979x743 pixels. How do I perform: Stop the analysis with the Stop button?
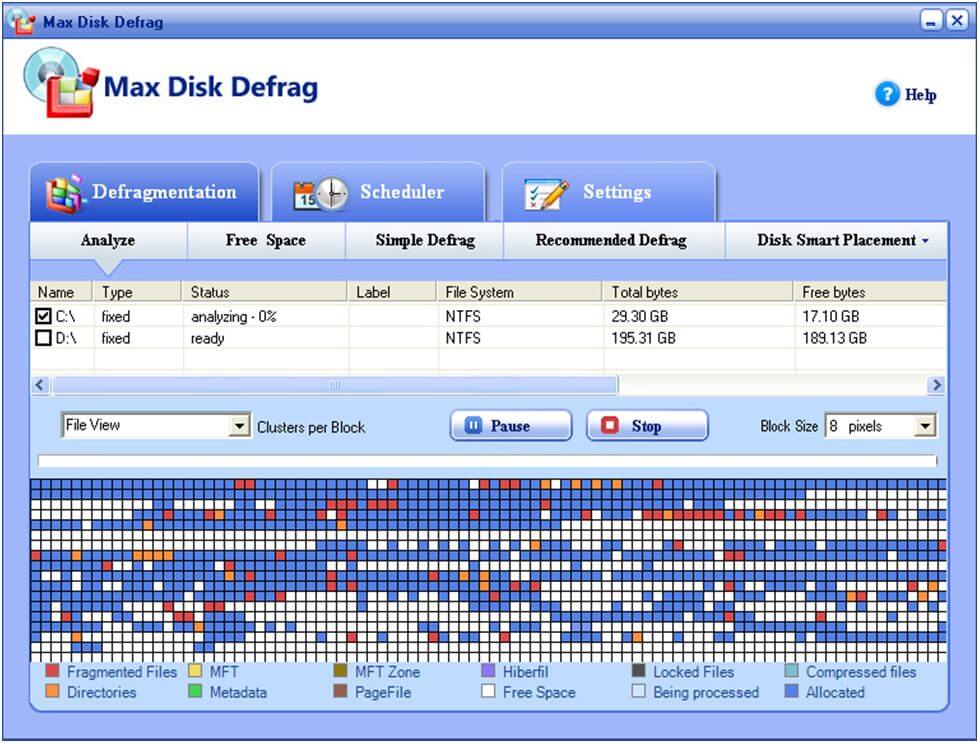(x=647, y=425)
